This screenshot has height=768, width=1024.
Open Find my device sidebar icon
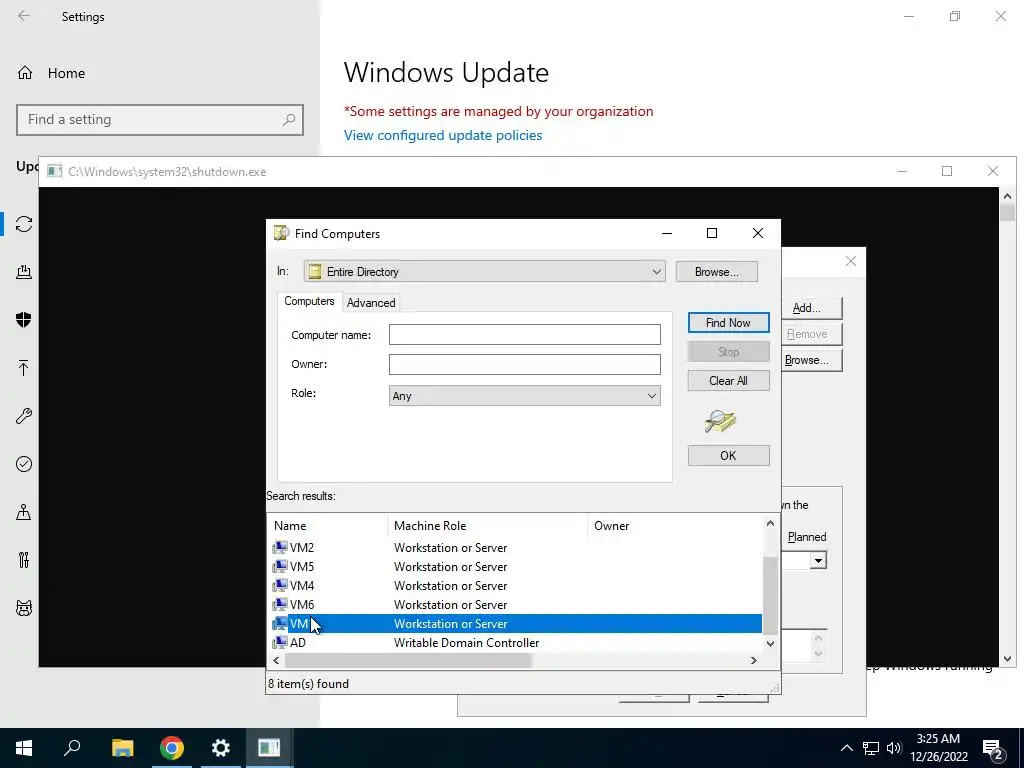coord(24,512)
